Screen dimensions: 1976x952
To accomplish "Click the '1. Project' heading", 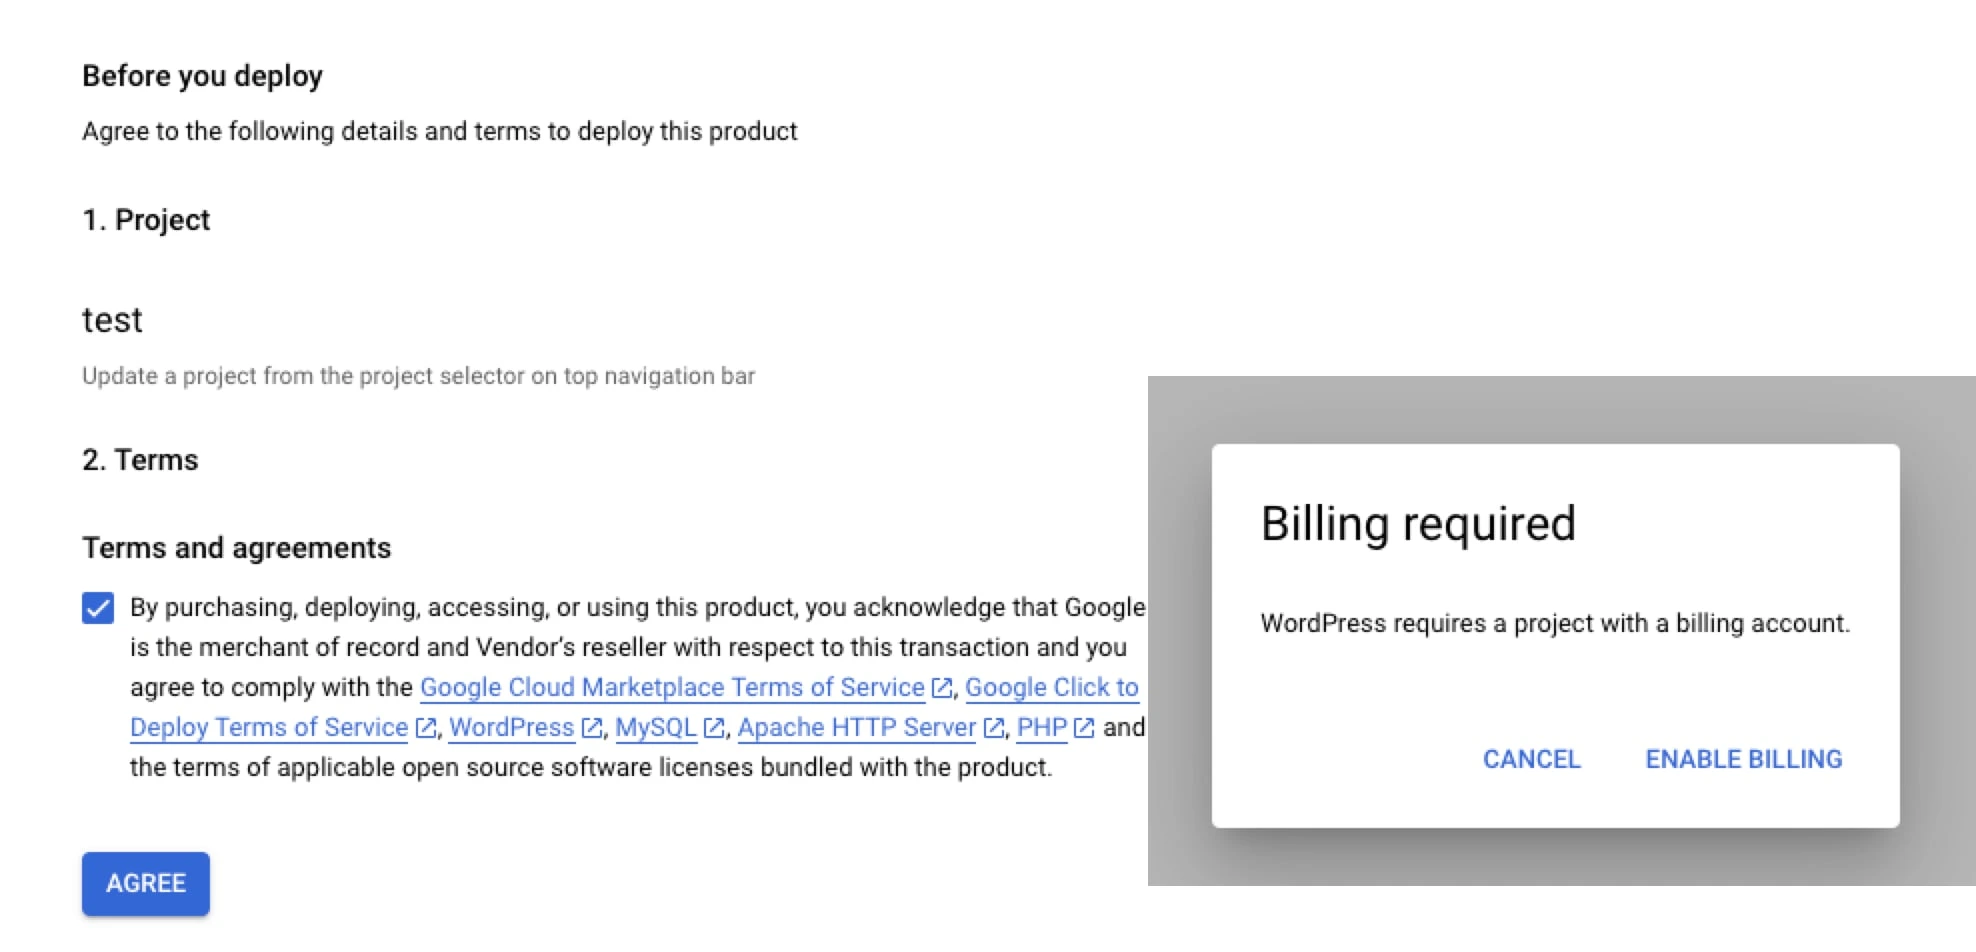I will click(x=146, y=220).
